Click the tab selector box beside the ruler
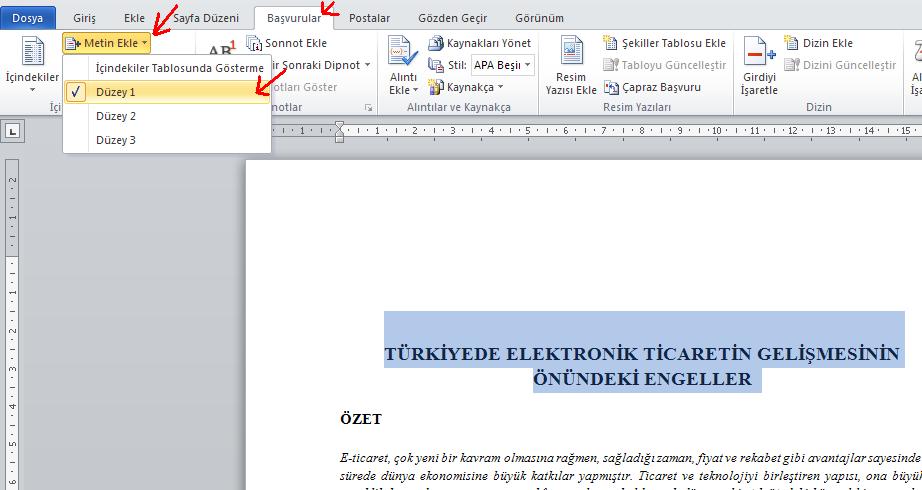922x490 pixels. point(12,131)
